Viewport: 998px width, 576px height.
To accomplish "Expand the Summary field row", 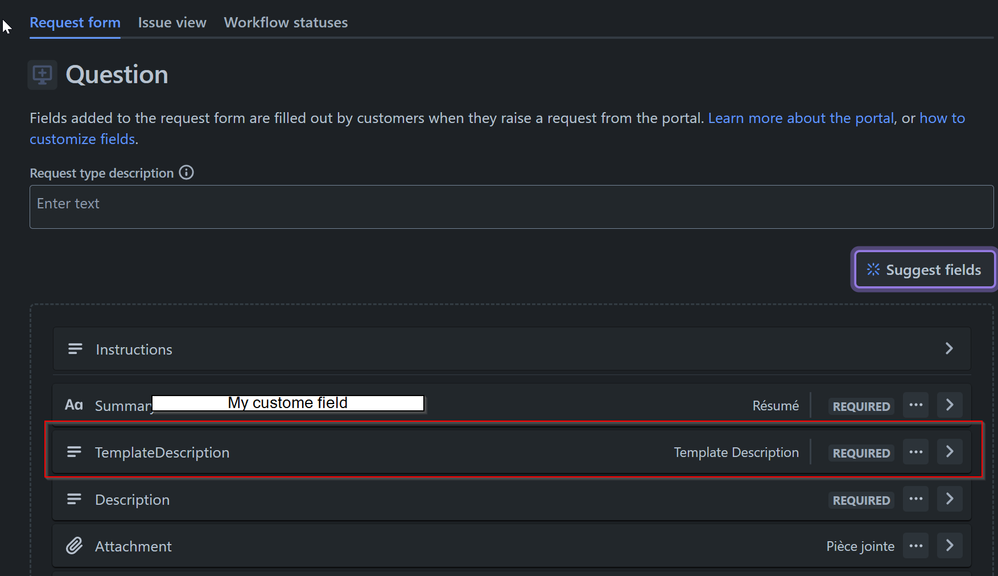I will click(x=949, y=404).
